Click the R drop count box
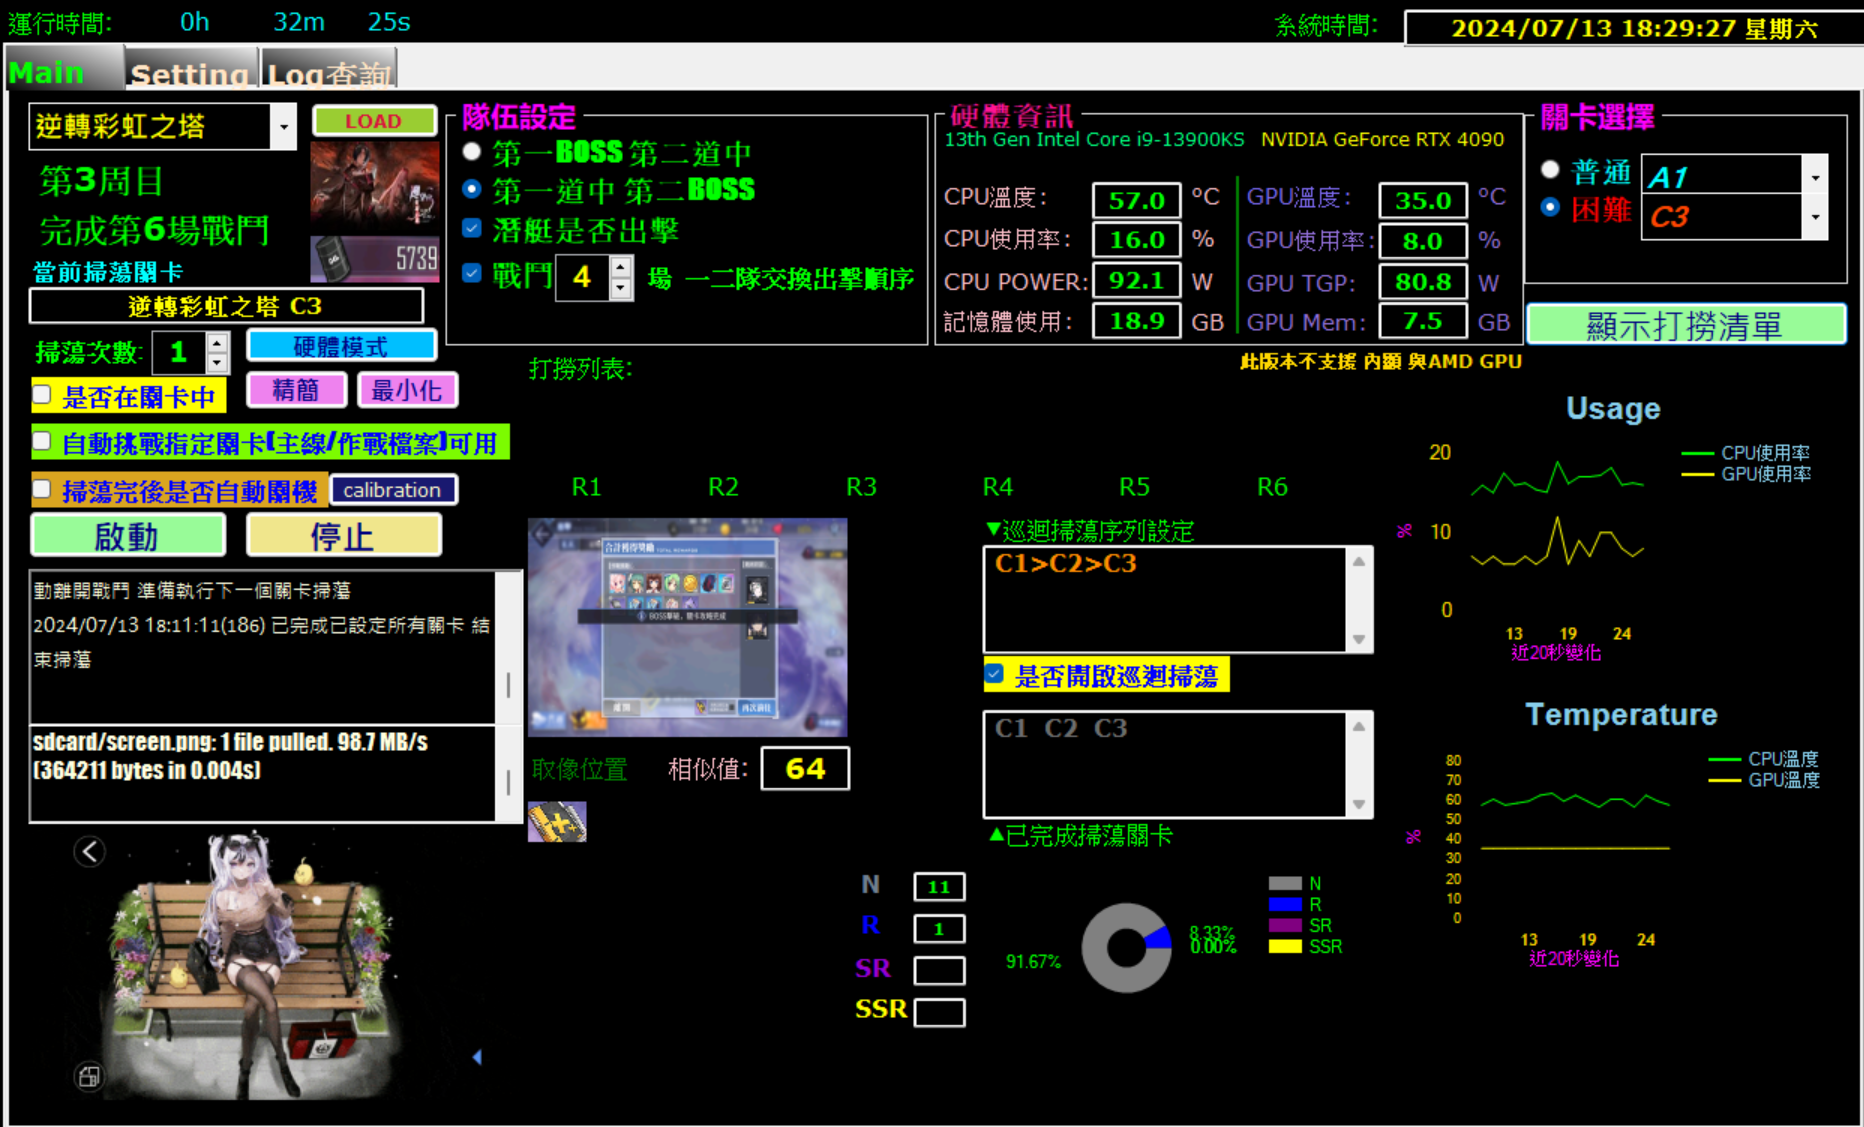The height and width of the screenshot is (1127, 1864). tap(939, 929)
